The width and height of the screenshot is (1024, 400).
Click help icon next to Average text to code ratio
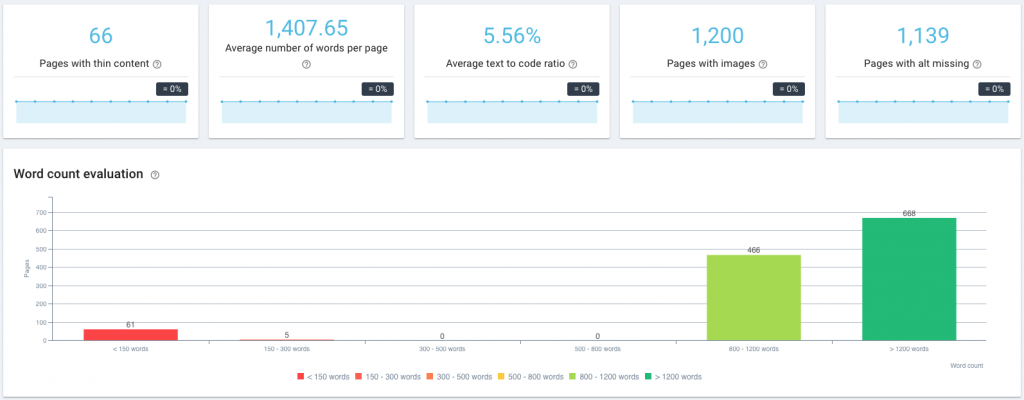[573, 64]
